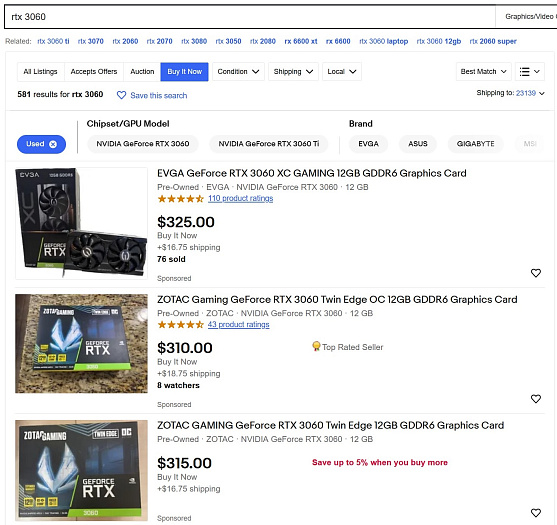Click the 8 watchers text
The width and height of the screenshot is (557, 525).
[x=178, y=385]
